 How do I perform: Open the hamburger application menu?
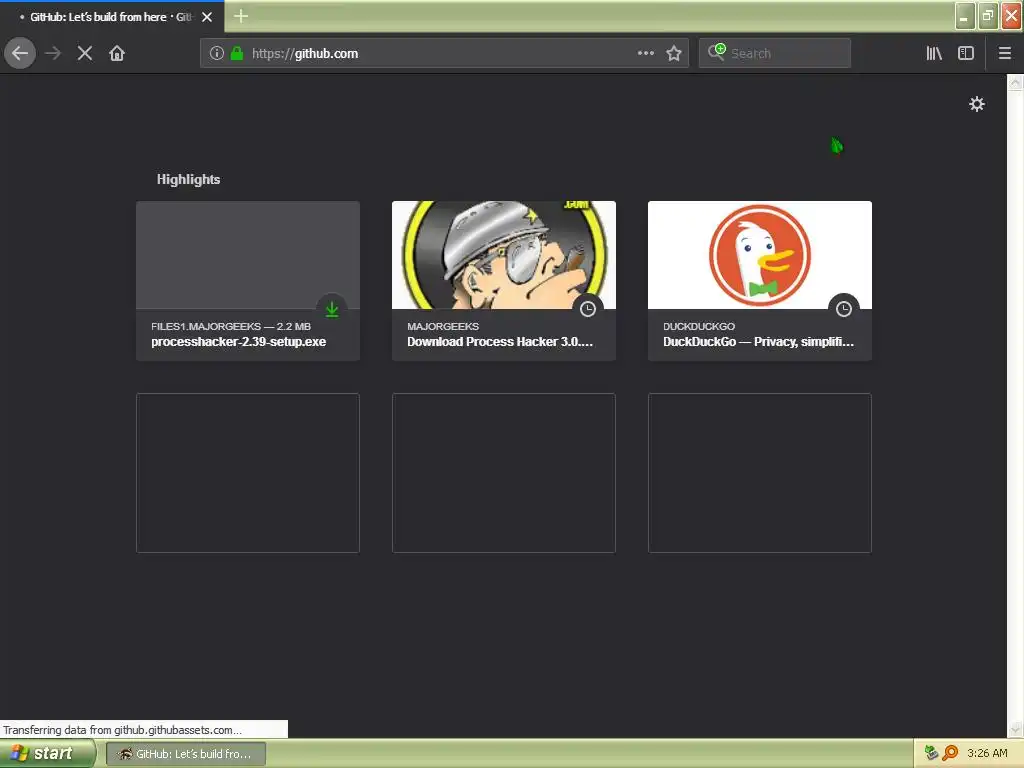point(1005,53)
